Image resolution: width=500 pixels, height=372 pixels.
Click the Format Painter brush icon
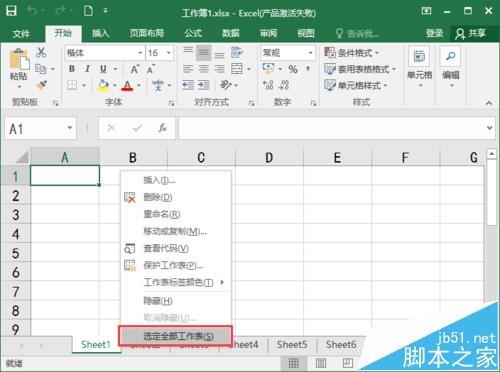[41, 86]
